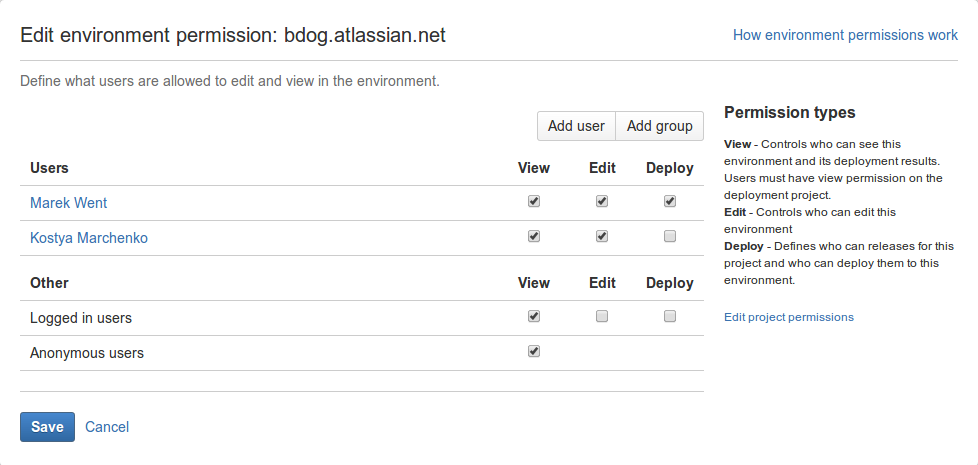This screenshot has width=978, height=465.
Task: Select the Logged in users row label
Action: [81, 318]
